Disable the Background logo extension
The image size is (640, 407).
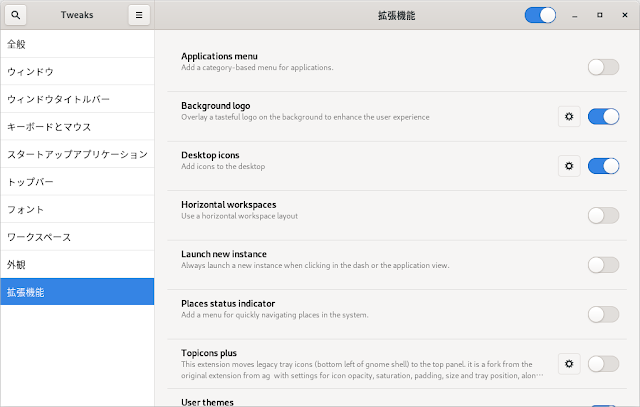tap(603, 117)
